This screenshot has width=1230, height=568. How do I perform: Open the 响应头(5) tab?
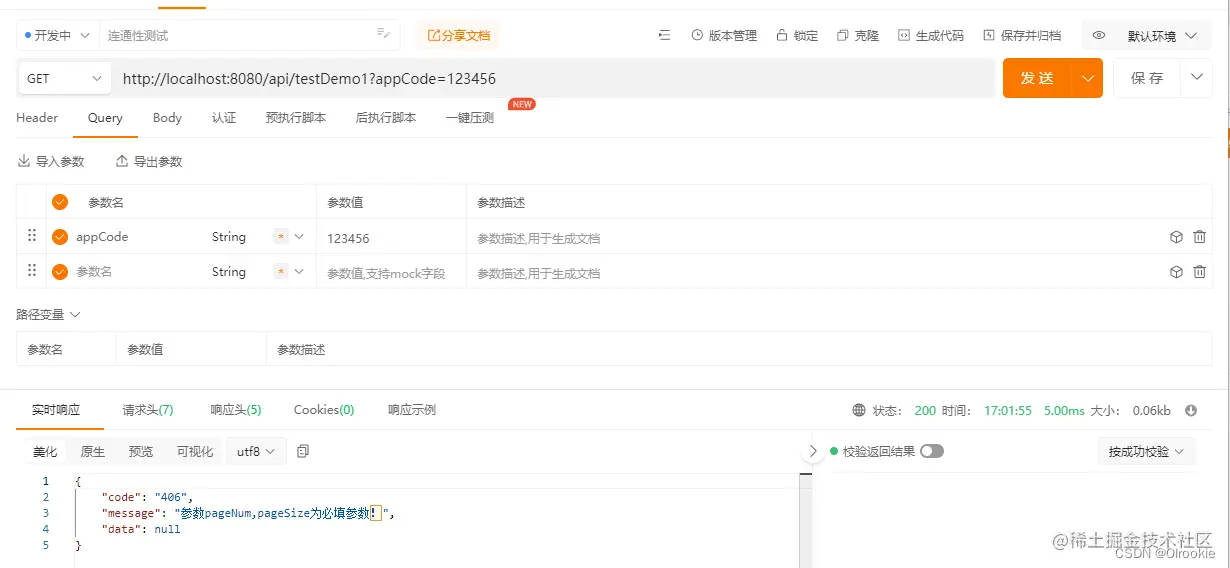[x=236, y=410]
